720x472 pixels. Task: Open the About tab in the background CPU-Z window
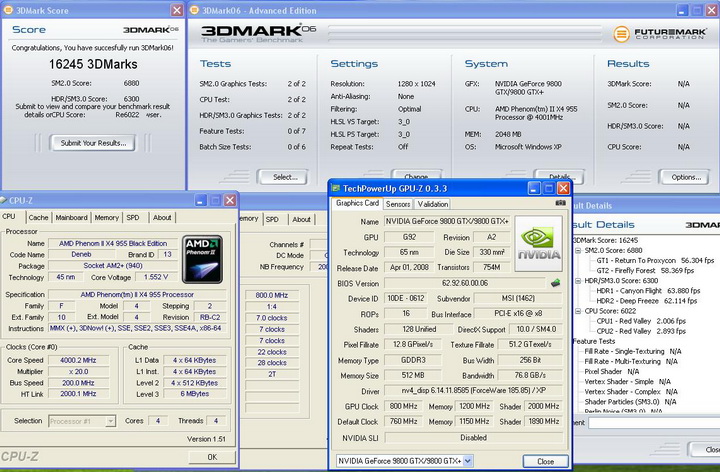301,219
